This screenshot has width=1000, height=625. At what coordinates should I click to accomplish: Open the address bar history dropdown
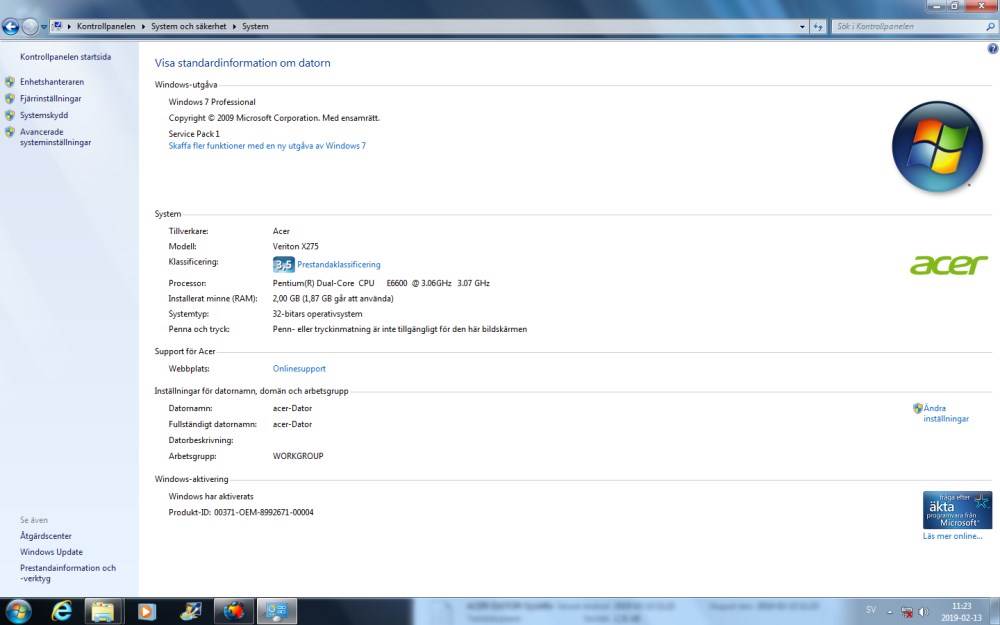[802, 27]
